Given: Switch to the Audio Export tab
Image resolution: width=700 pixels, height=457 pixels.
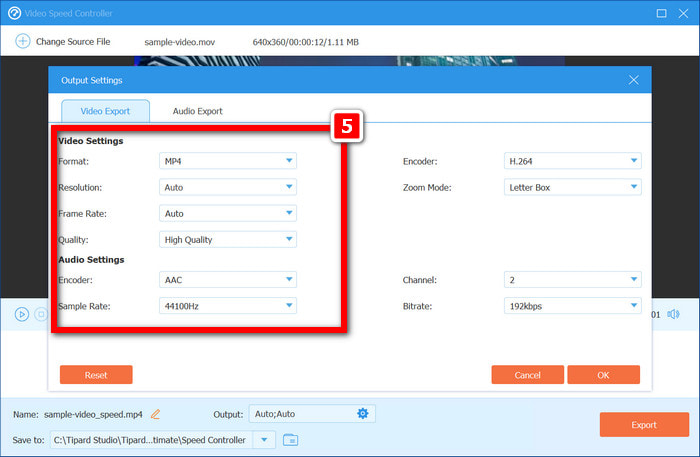Looking at the screenshot, I should pos(197,111).
